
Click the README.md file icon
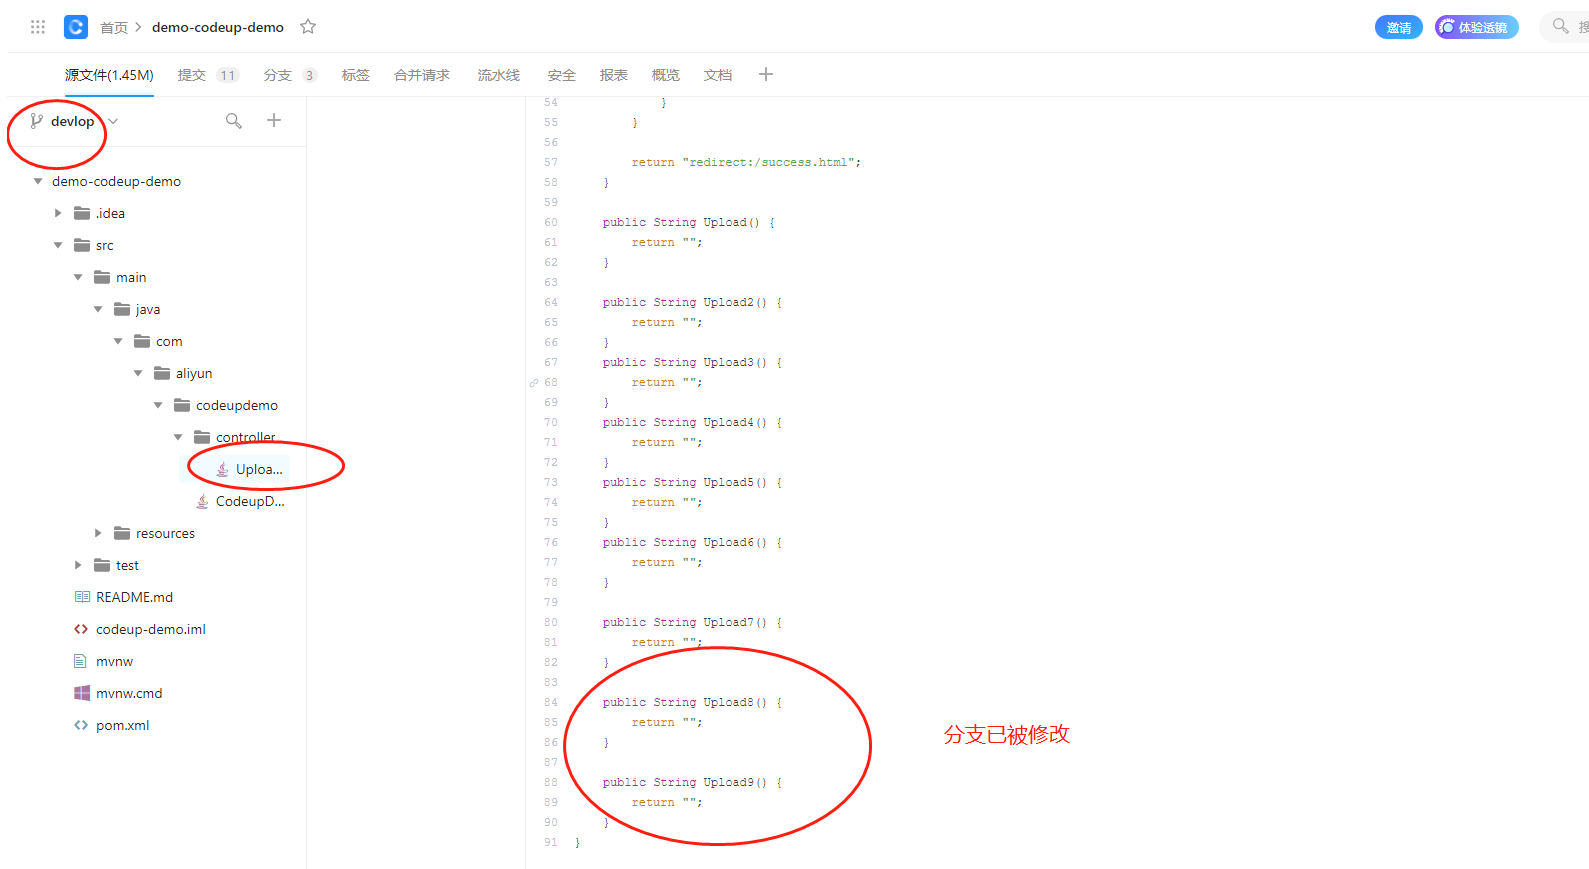82,597
